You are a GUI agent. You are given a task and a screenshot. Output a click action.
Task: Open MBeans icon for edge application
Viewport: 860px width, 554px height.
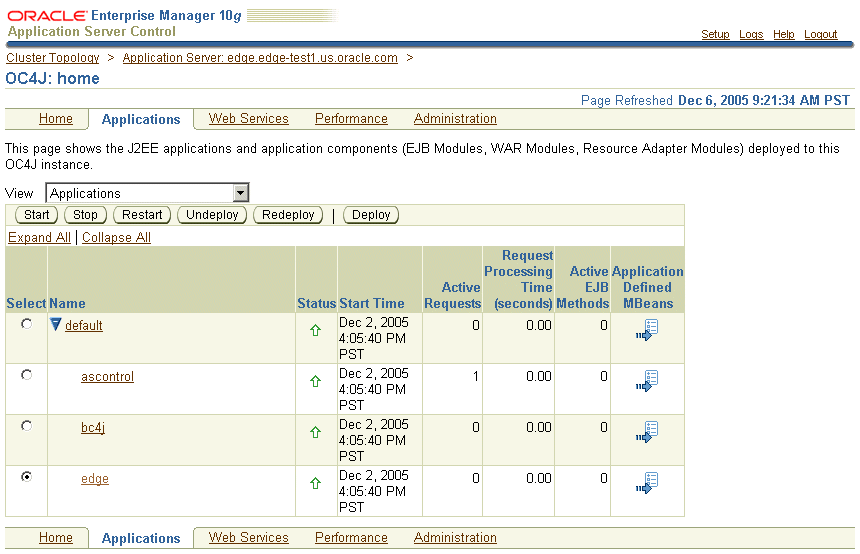pos(647,483)
